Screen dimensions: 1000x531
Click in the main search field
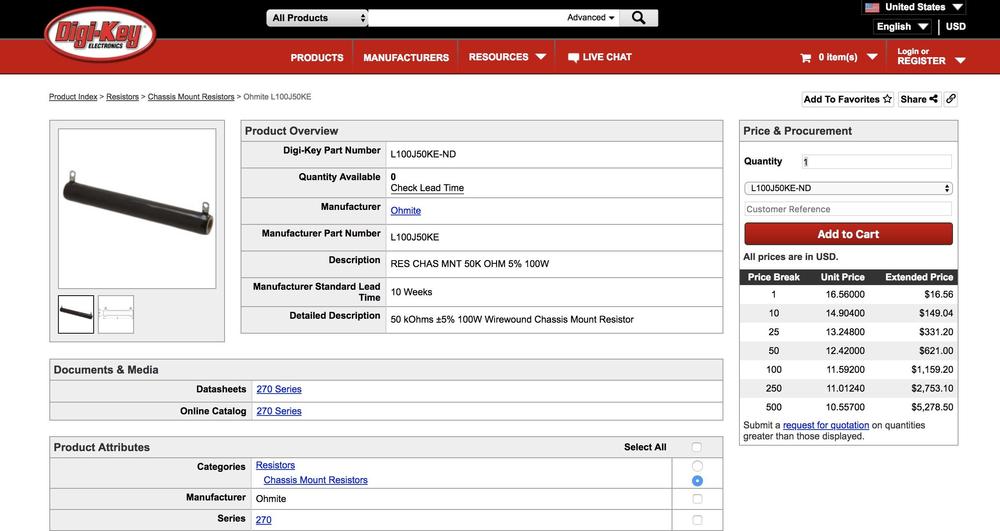[x=466, y=18]
